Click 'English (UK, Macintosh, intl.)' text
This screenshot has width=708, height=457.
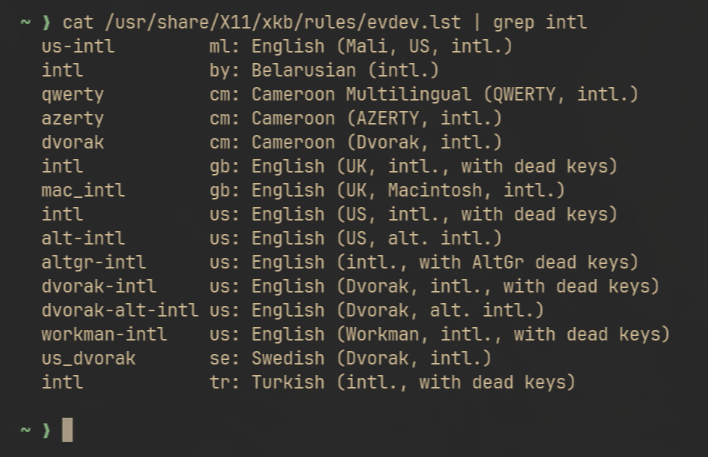[x=408, y=190]
